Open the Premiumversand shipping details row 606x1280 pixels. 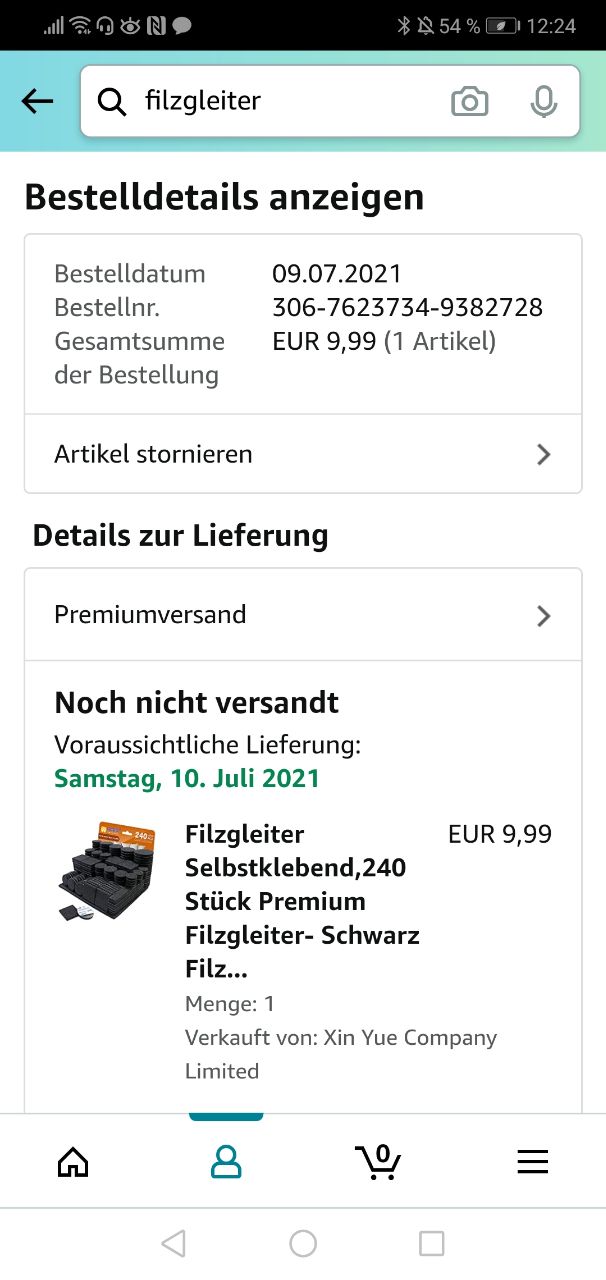coord(303,615)
